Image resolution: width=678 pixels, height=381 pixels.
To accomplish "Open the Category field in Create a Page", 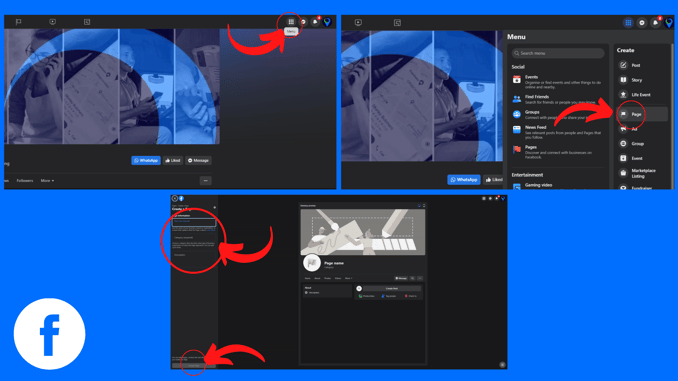I will click(x=194, y=237).
